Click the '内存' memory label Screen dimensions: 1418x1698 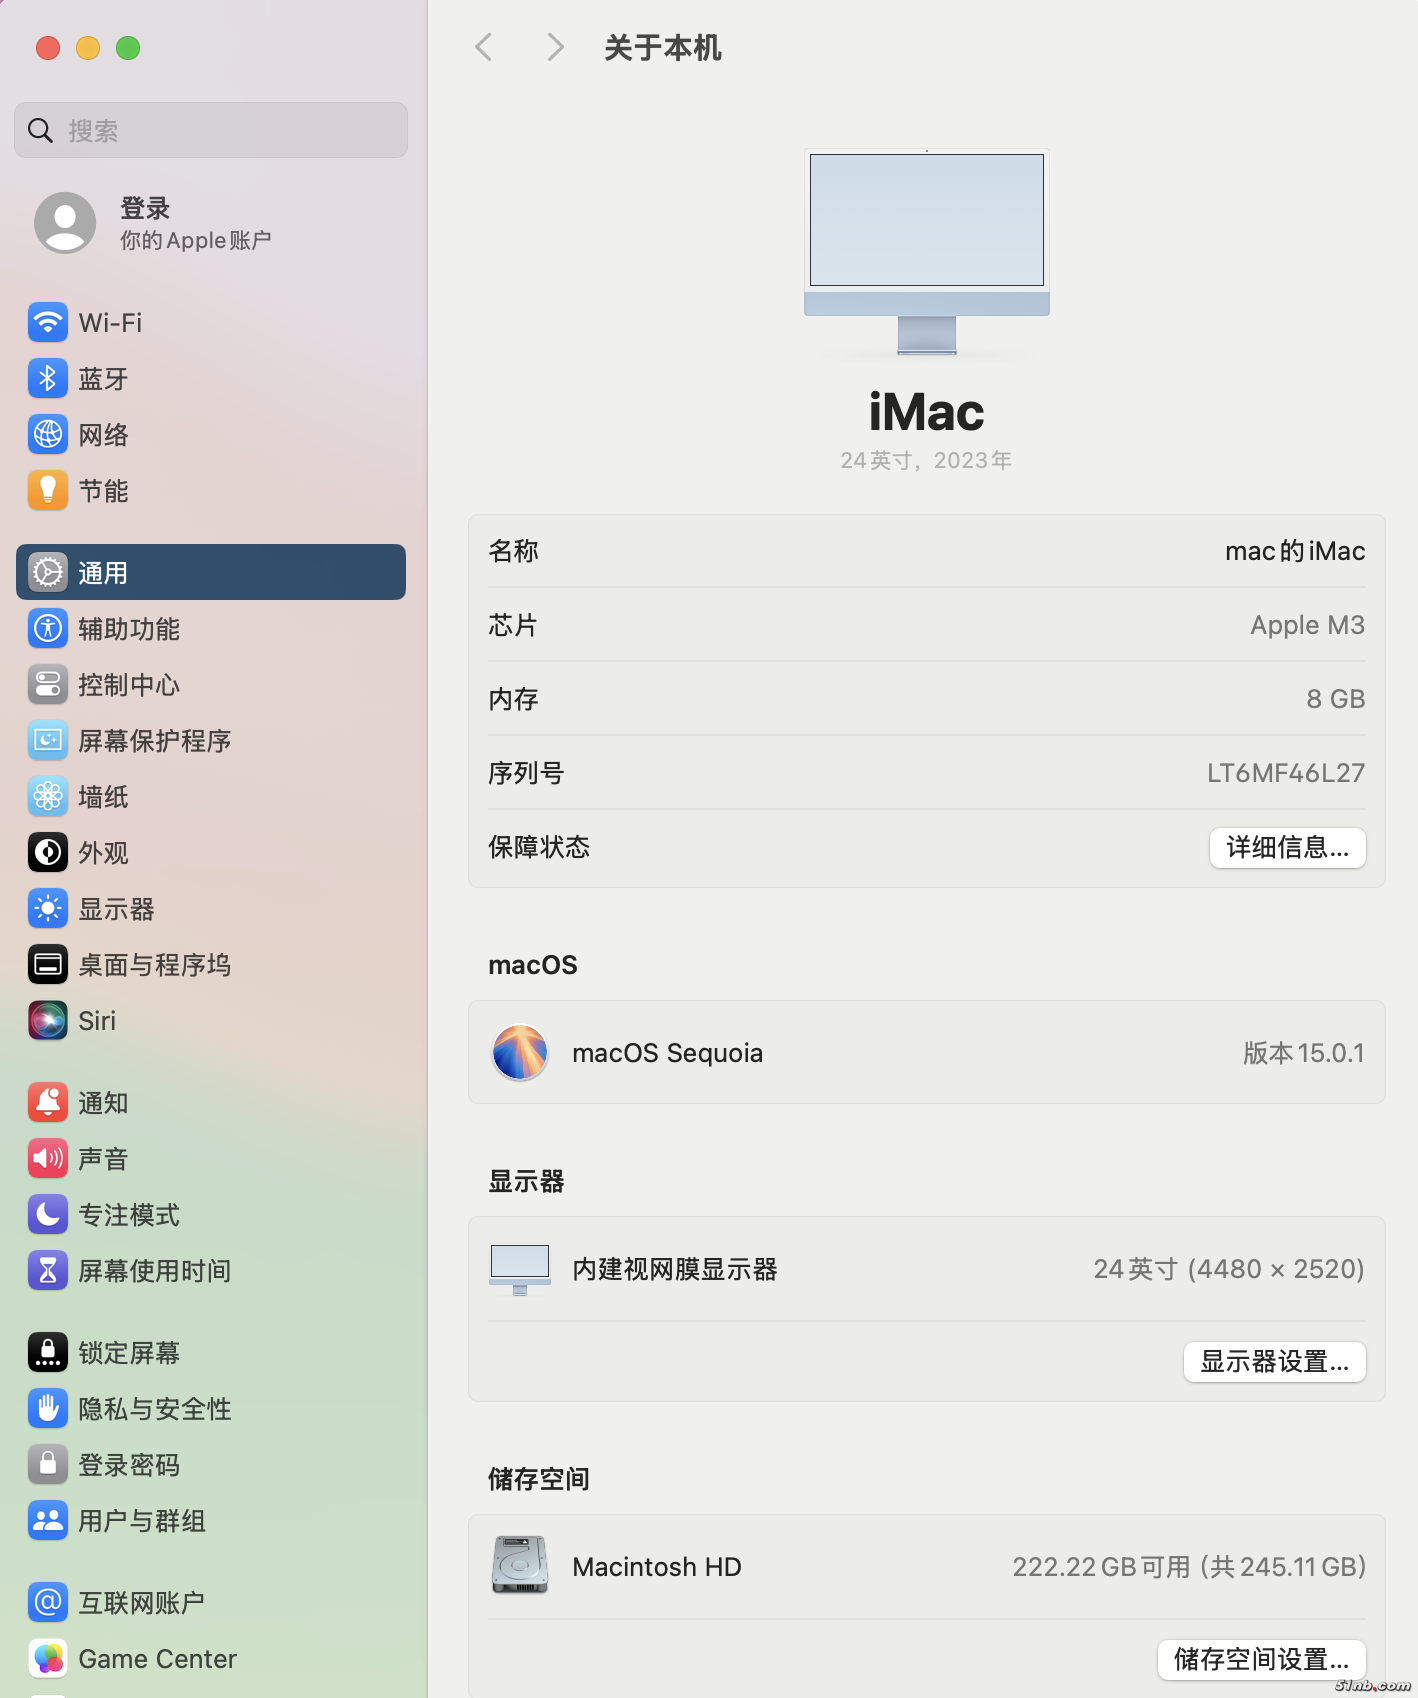click(x=514, y=699)
